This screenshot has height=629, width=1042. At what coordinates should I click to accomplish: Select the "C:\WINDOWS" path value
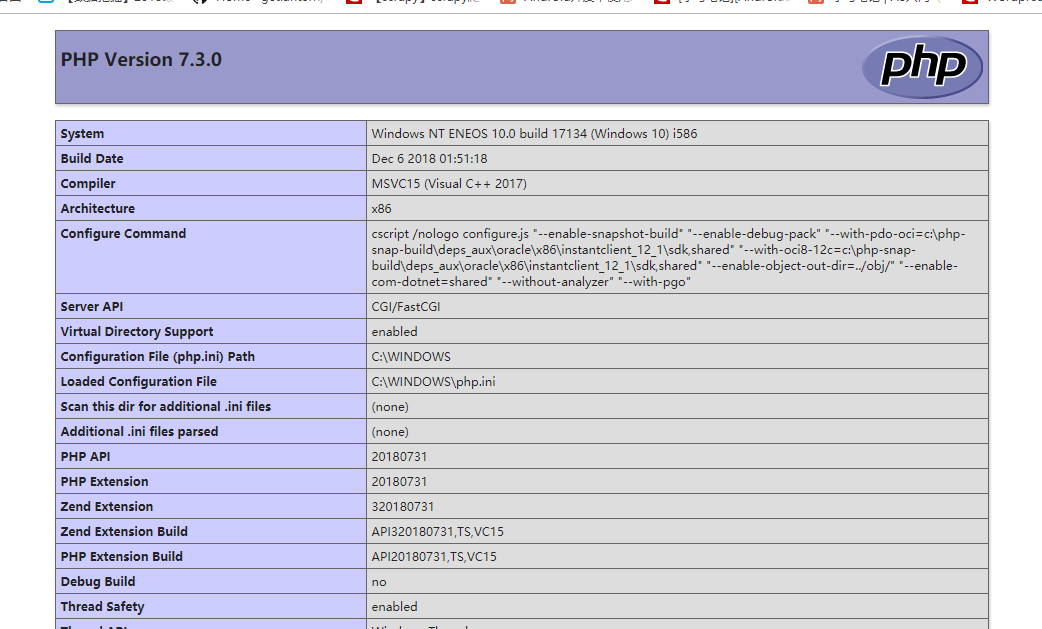(x=411, y=357)
